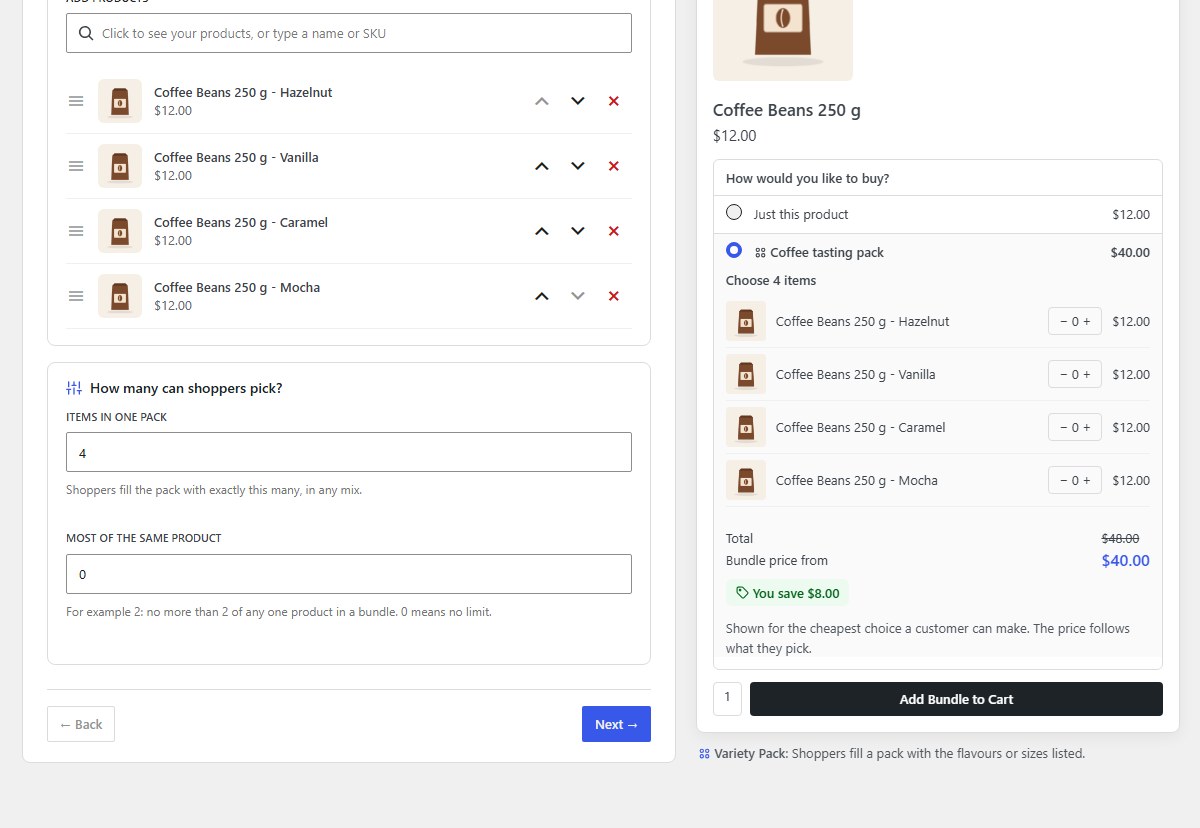Click the Hazelnut thumbnail in the product list
The image size is (1200, 828).
pyautogui.click(x=120, y=101)
